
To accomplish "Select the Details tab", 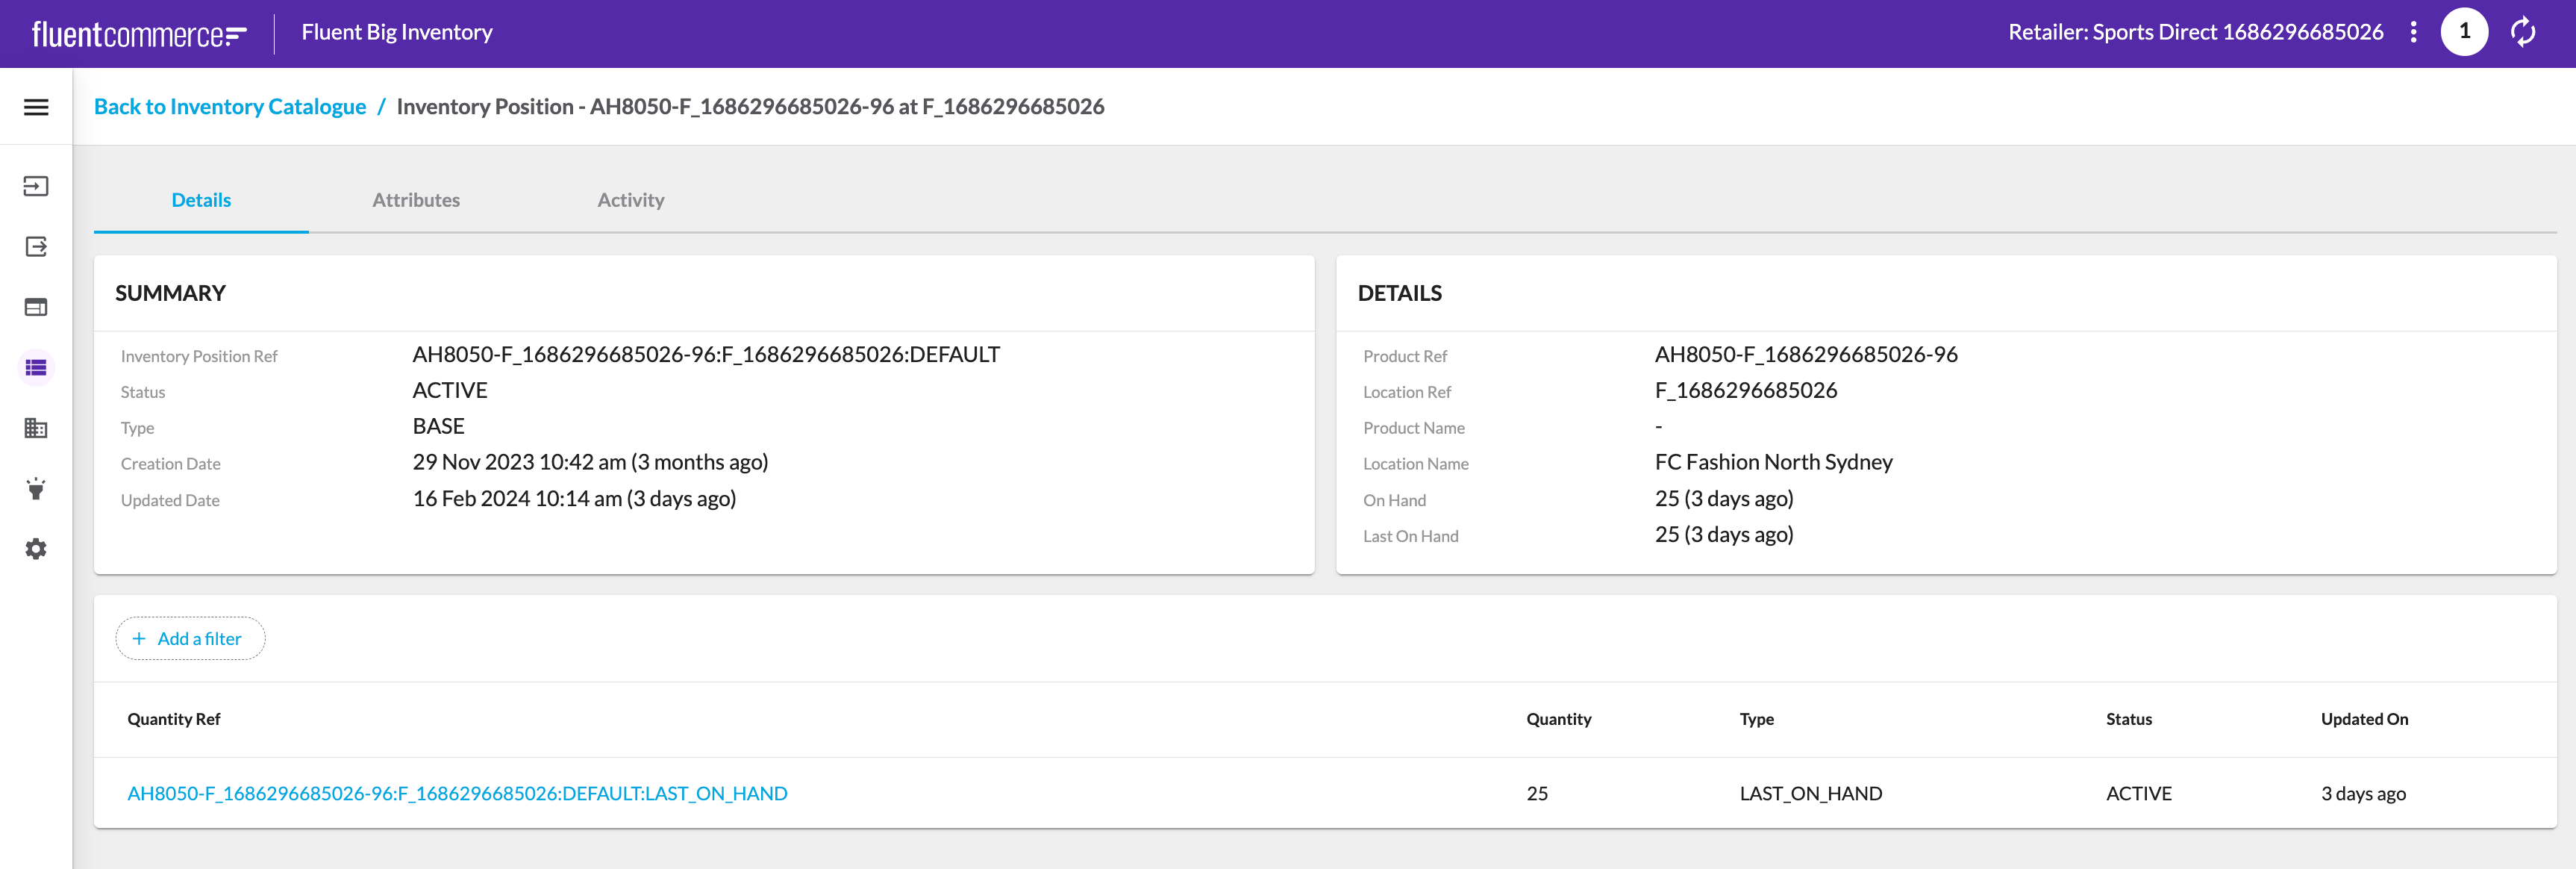I will click(201, 200).
